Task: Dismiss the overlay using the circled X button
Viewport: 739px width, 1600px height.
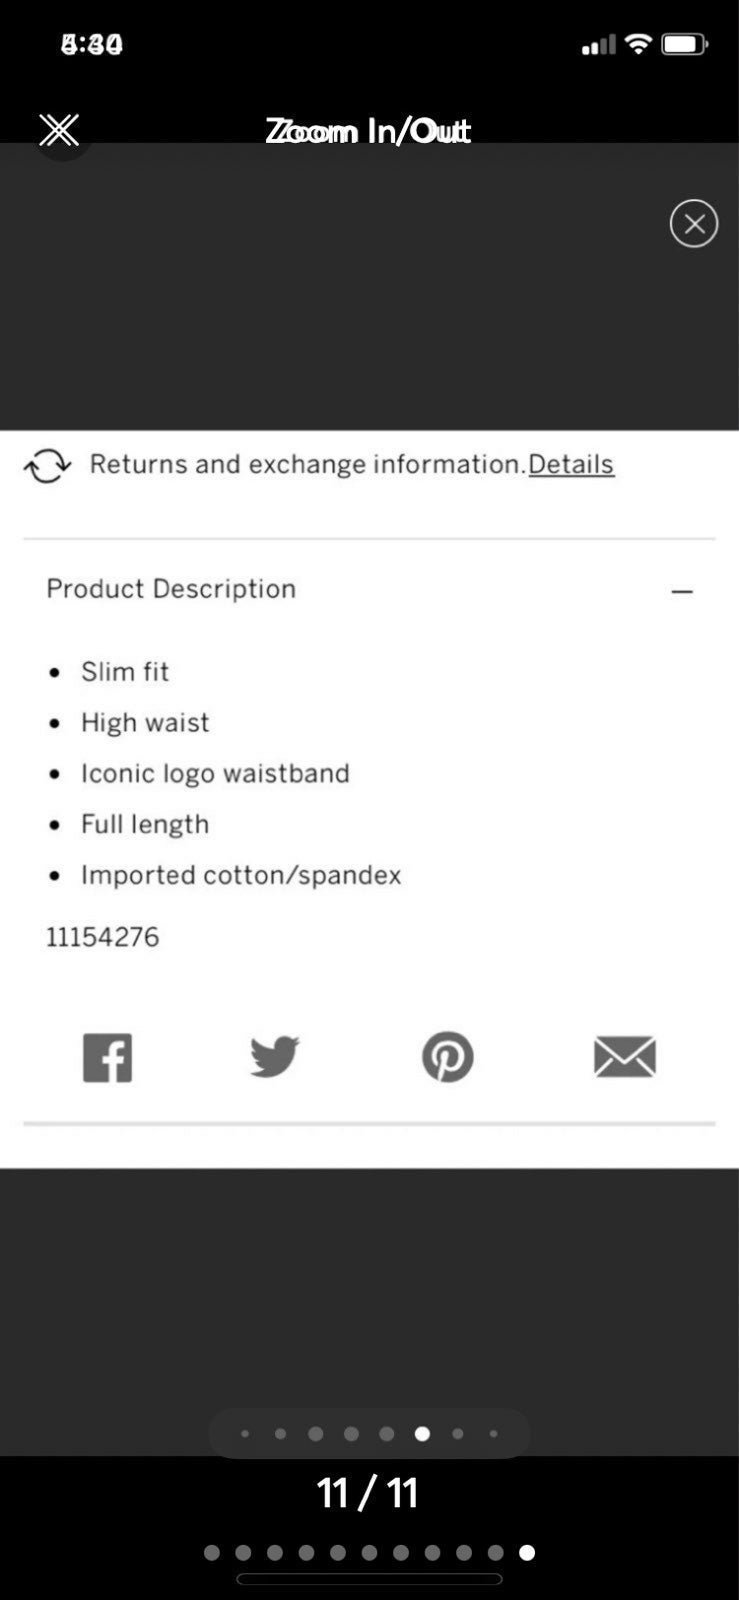Action: pyautogui.click(x=694, y=223)
